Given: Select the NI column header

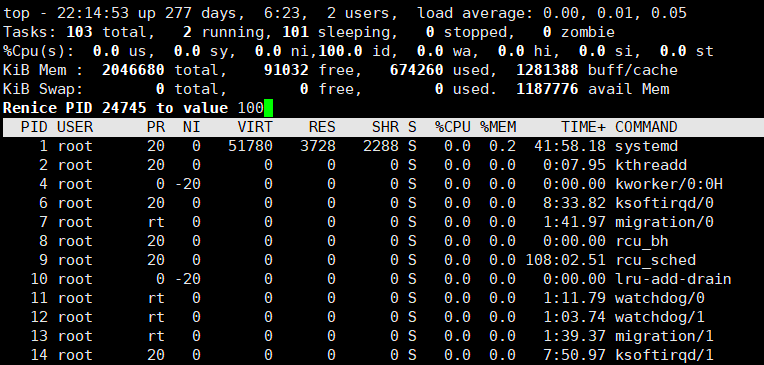Looking at the screenshot, I should [192, 127].
